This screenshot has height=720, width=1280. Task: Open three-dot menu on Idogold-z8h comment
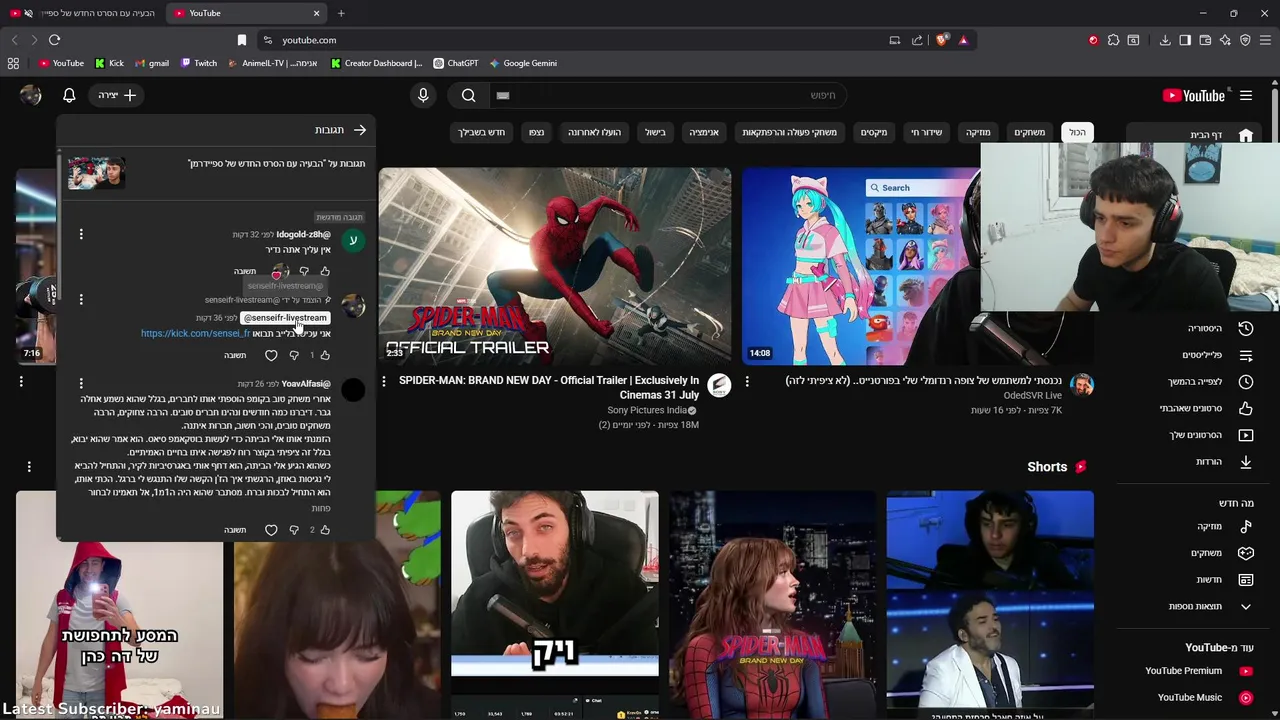(x=81, y=234)
